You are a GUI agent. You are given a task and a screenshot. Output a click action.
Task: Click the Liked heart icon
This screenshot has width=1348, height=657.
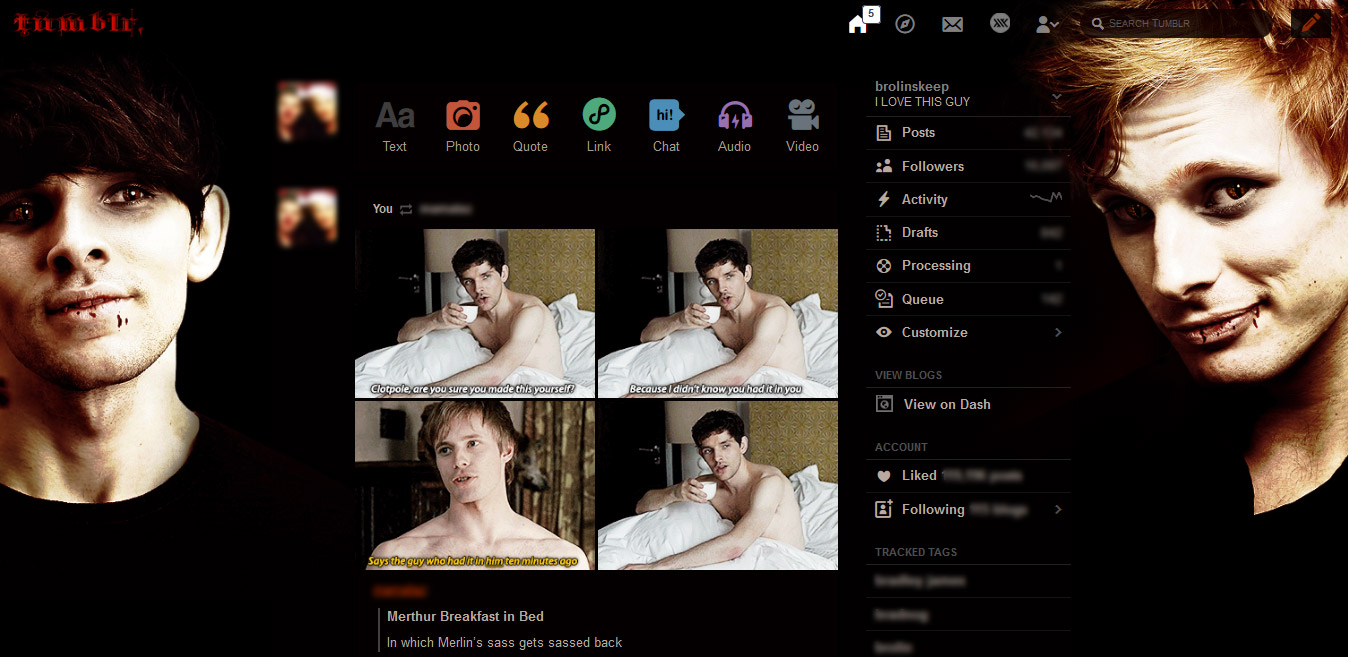pyautogui.click(x=883, y=476)
